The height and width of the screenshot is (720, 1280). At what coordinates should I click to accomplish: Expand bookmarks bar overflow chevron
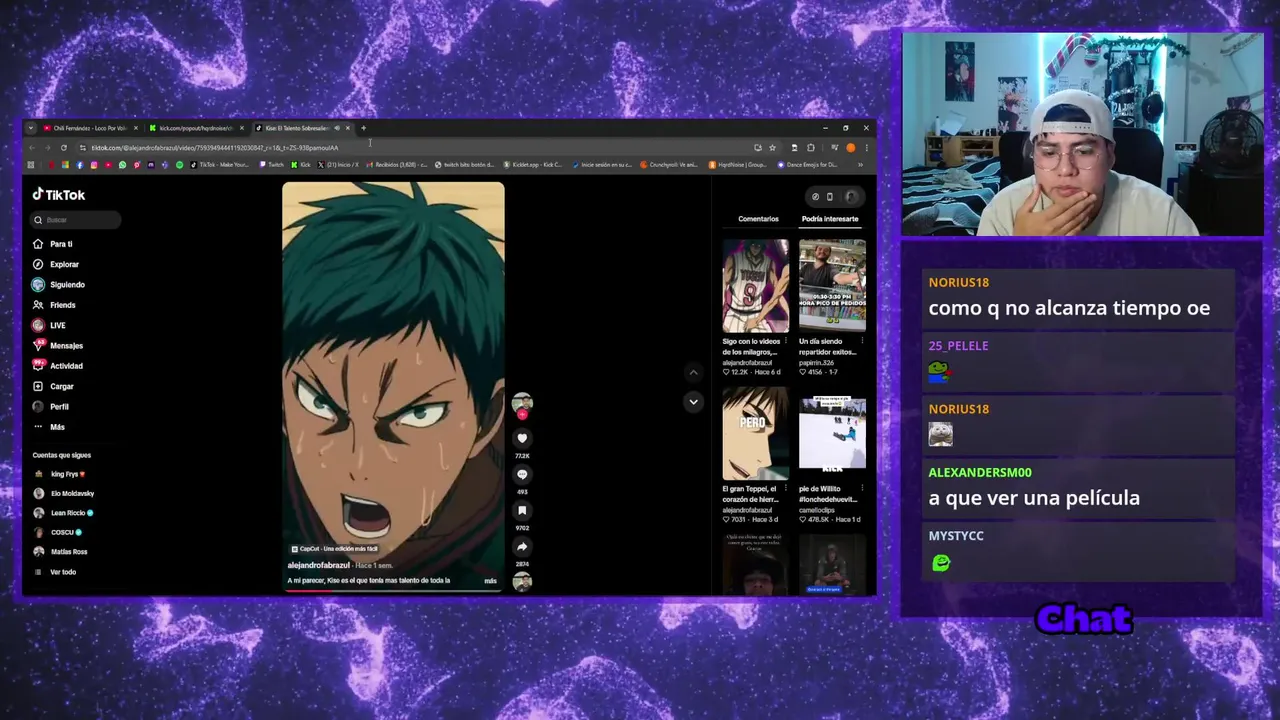[x=860, y=165]
